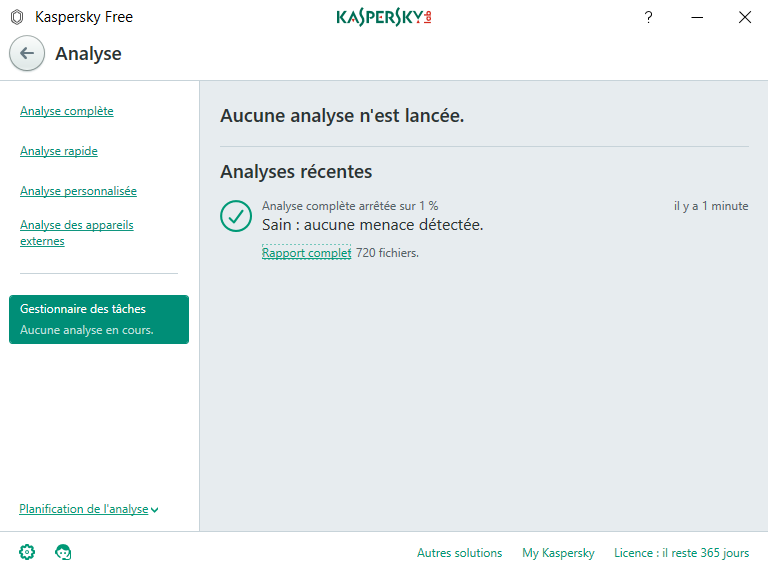
Task: Choose Analyse des appareils externes
Action: [x=76, y=233]
